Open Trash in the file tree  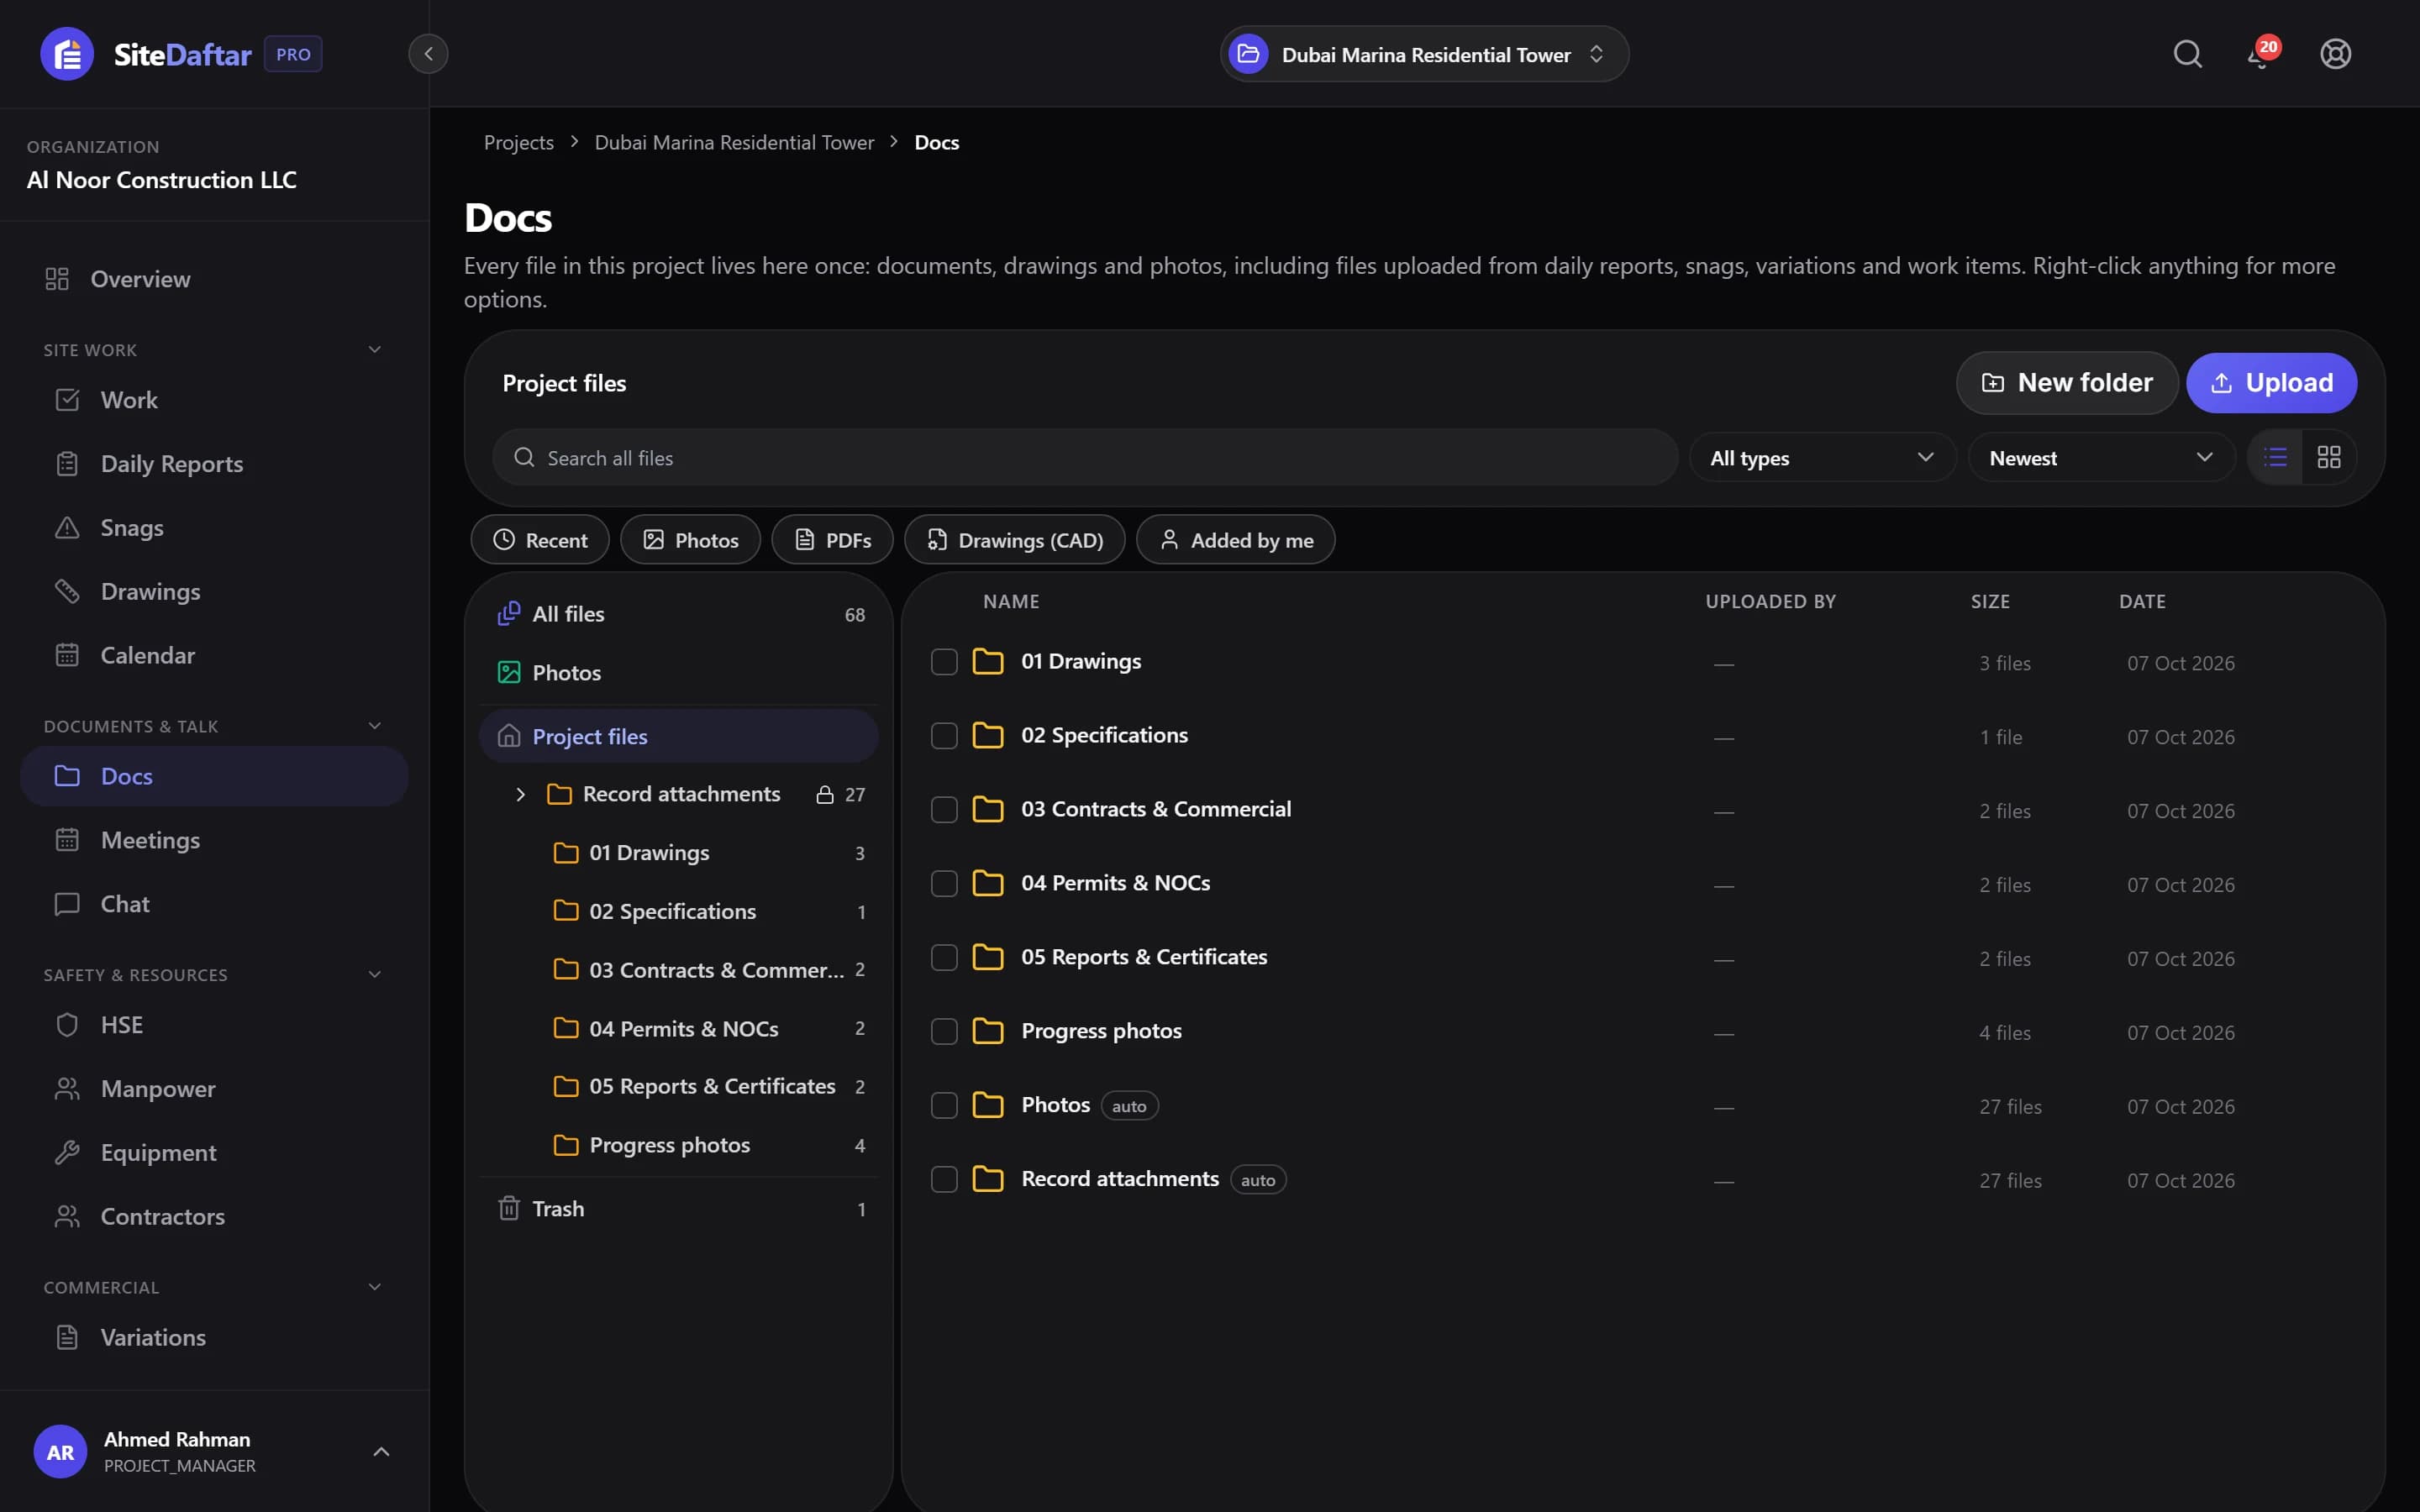point(679,1209)
